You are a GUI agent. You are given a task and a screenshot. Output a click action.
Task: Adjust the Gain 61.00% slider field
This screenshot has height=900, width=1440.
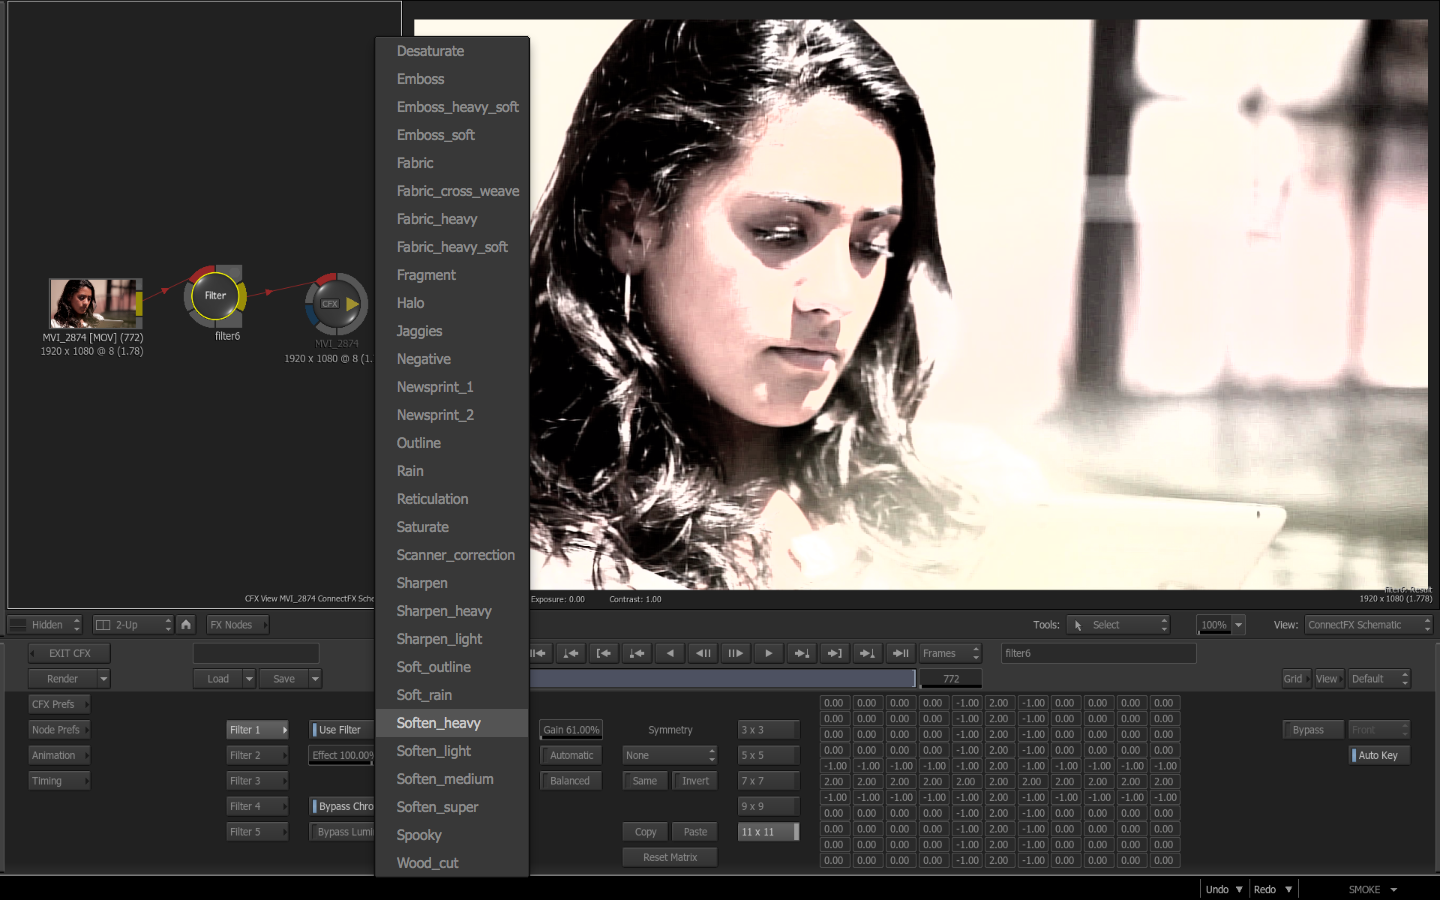(x=571, y=730)
